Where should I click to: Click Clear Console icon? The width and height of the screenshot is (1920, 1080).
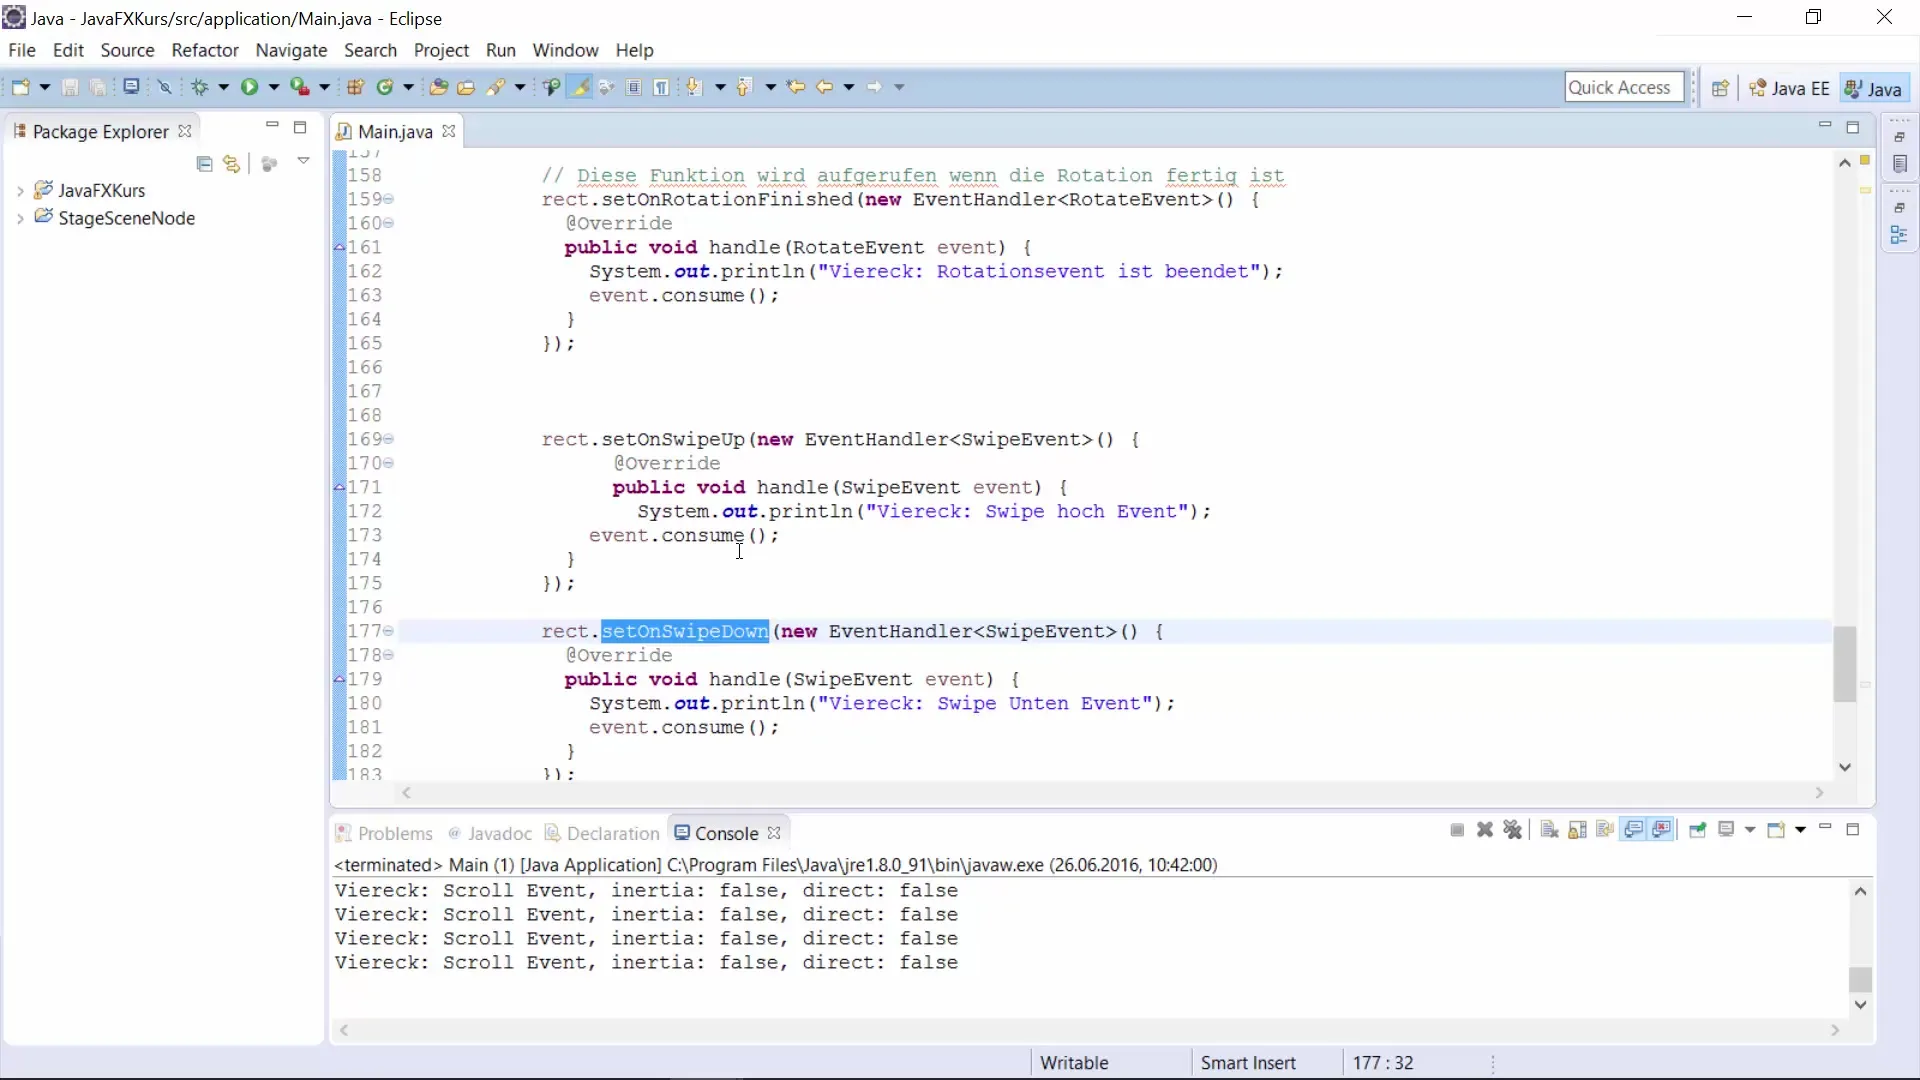click(x=1550, y=830)
